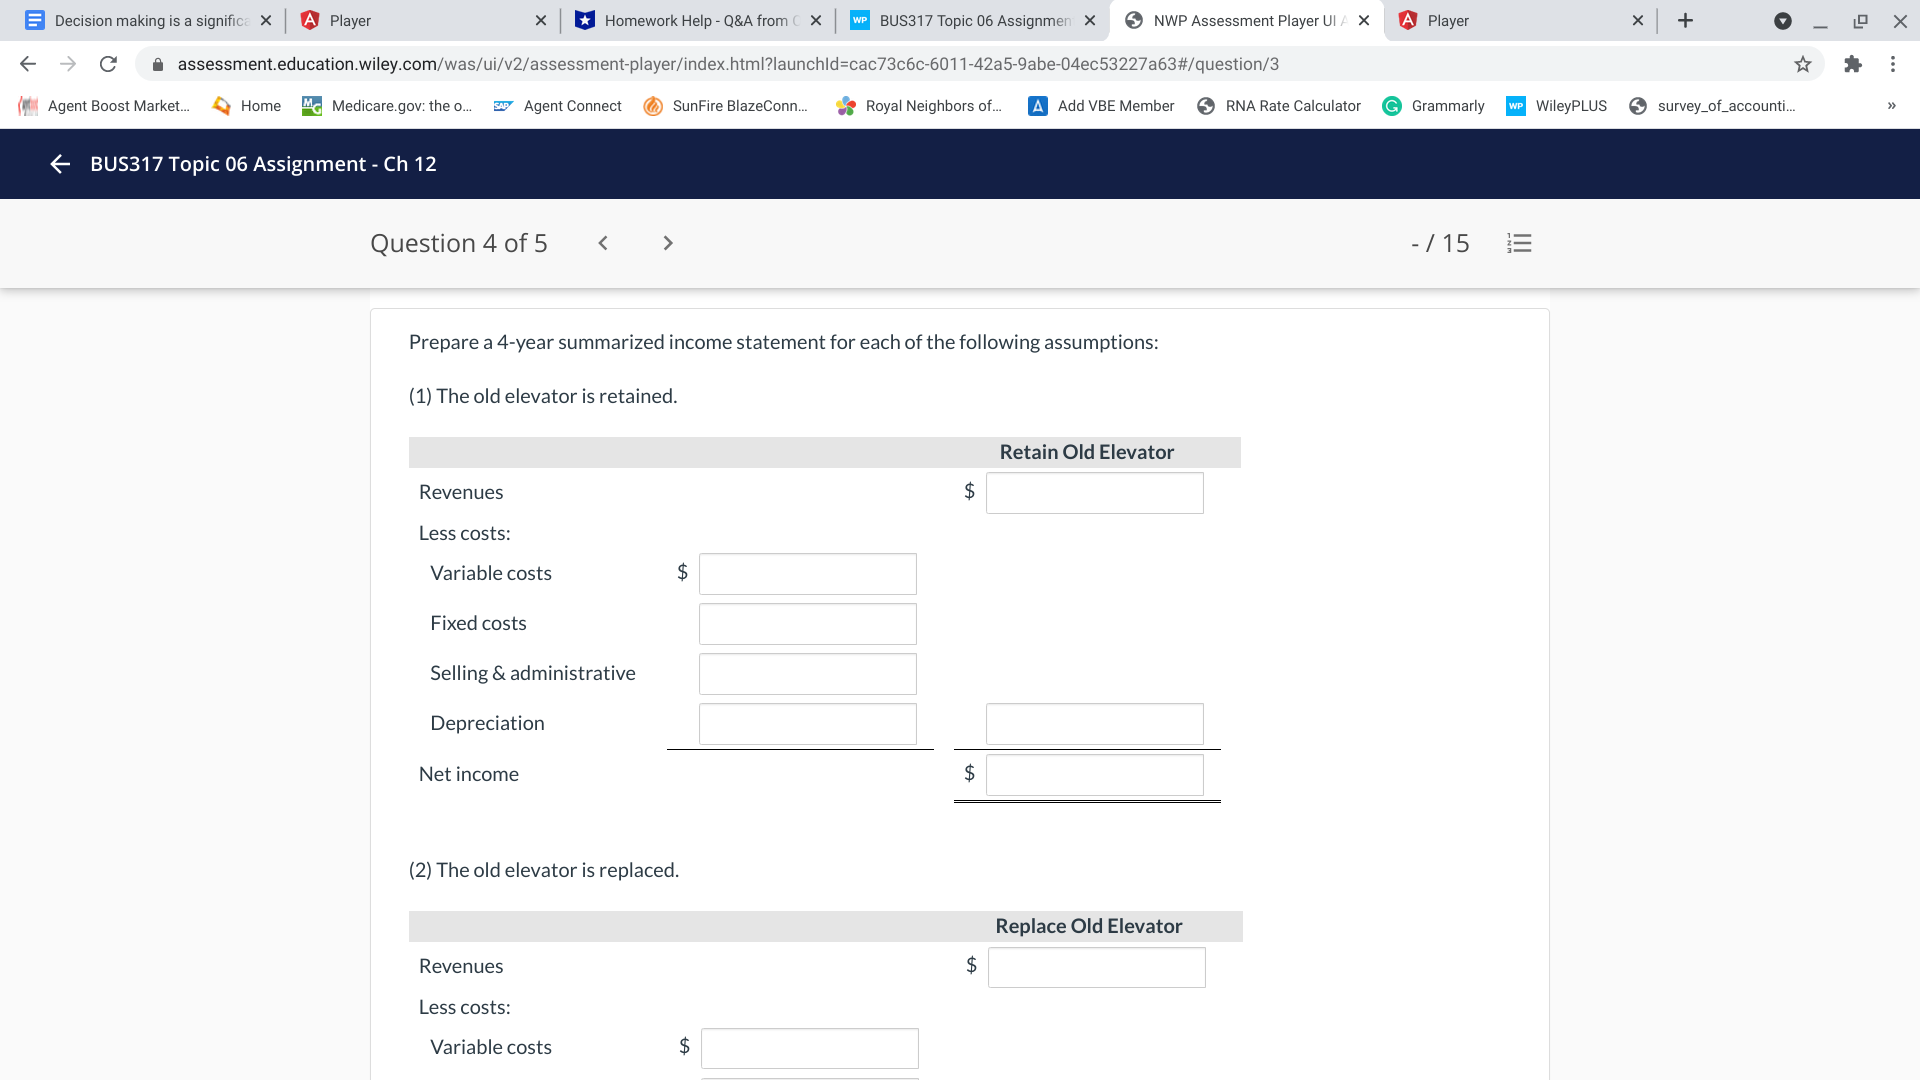
Task: Go to previous question chevron
Action: (603, 243)
